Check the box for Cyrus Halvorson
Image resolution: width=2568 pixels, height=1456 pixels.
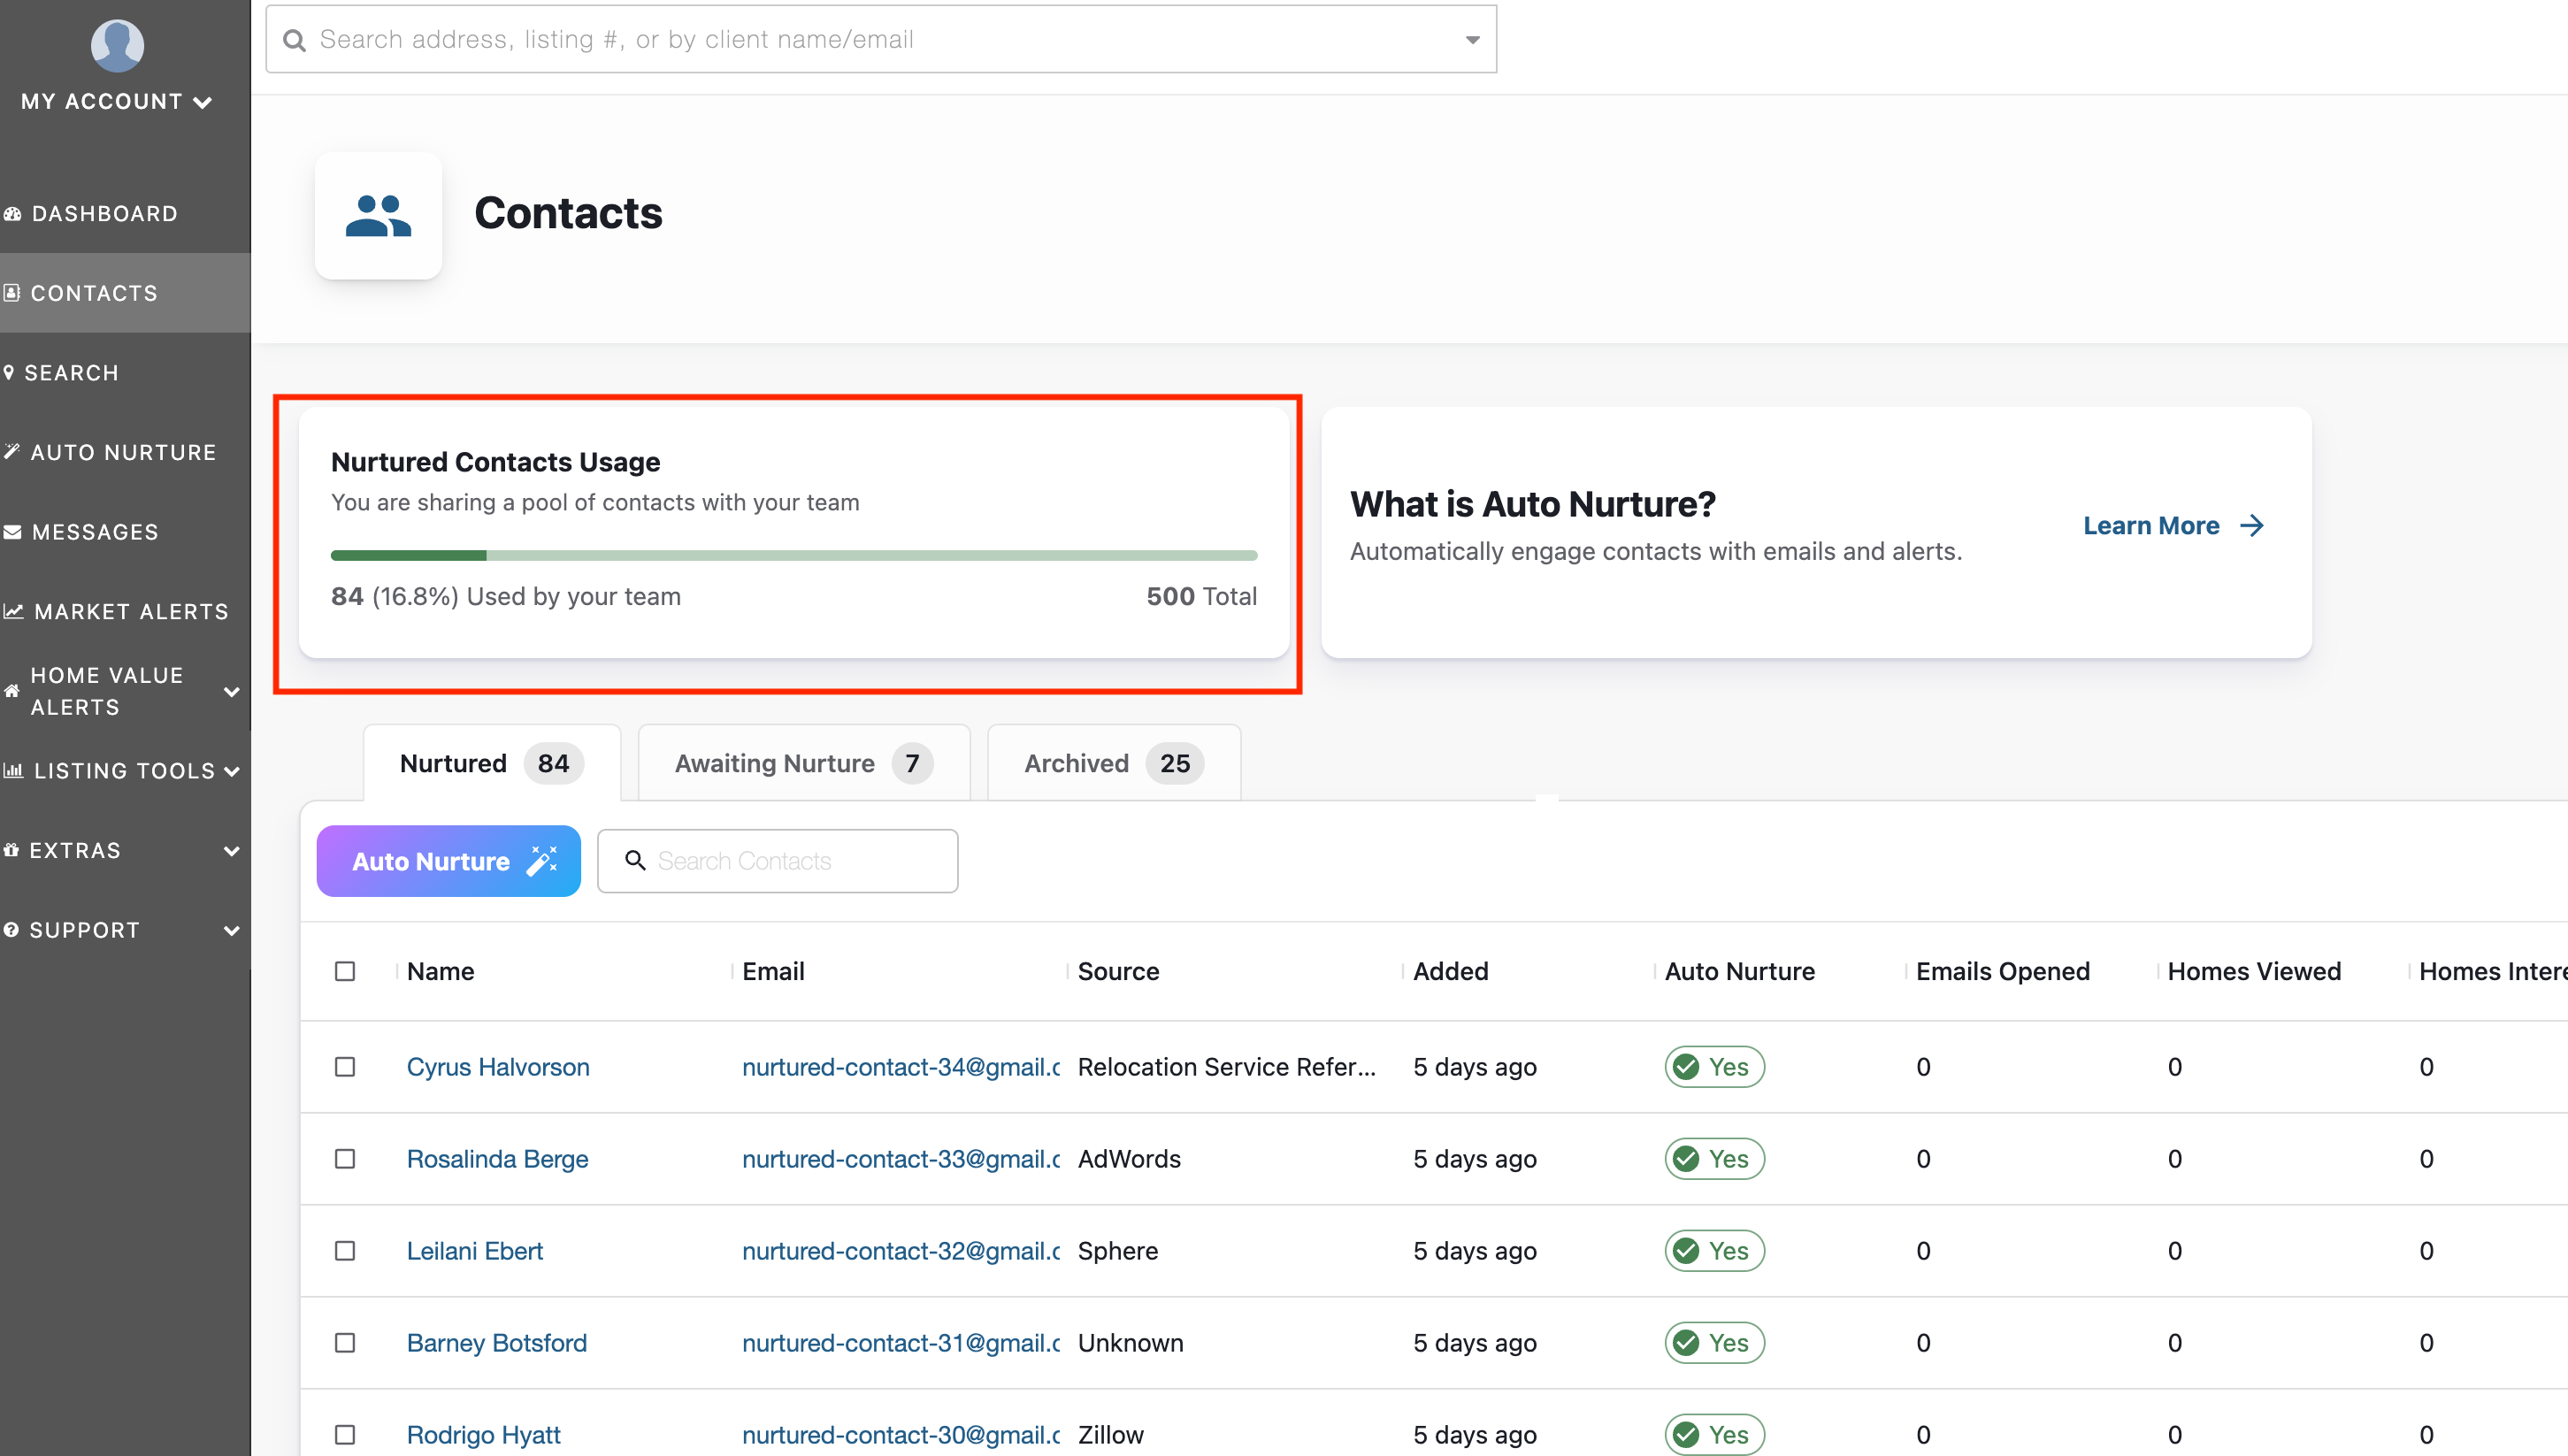[345, 1067]
